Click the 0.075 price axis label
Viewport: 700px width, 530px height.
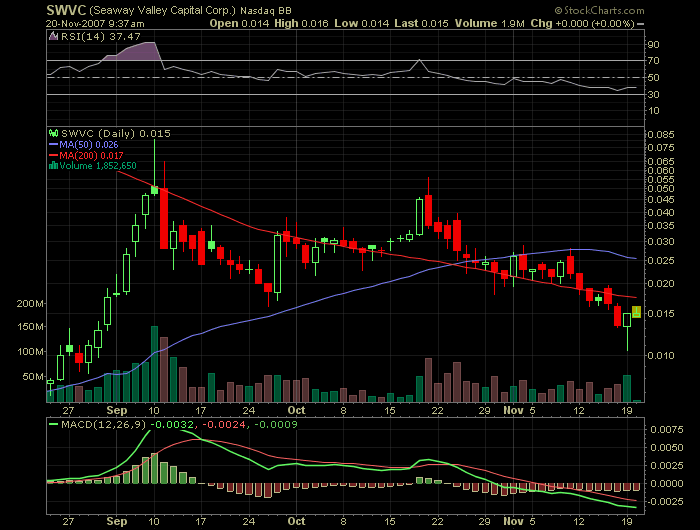pyautogui.click(x=661, y=147)
